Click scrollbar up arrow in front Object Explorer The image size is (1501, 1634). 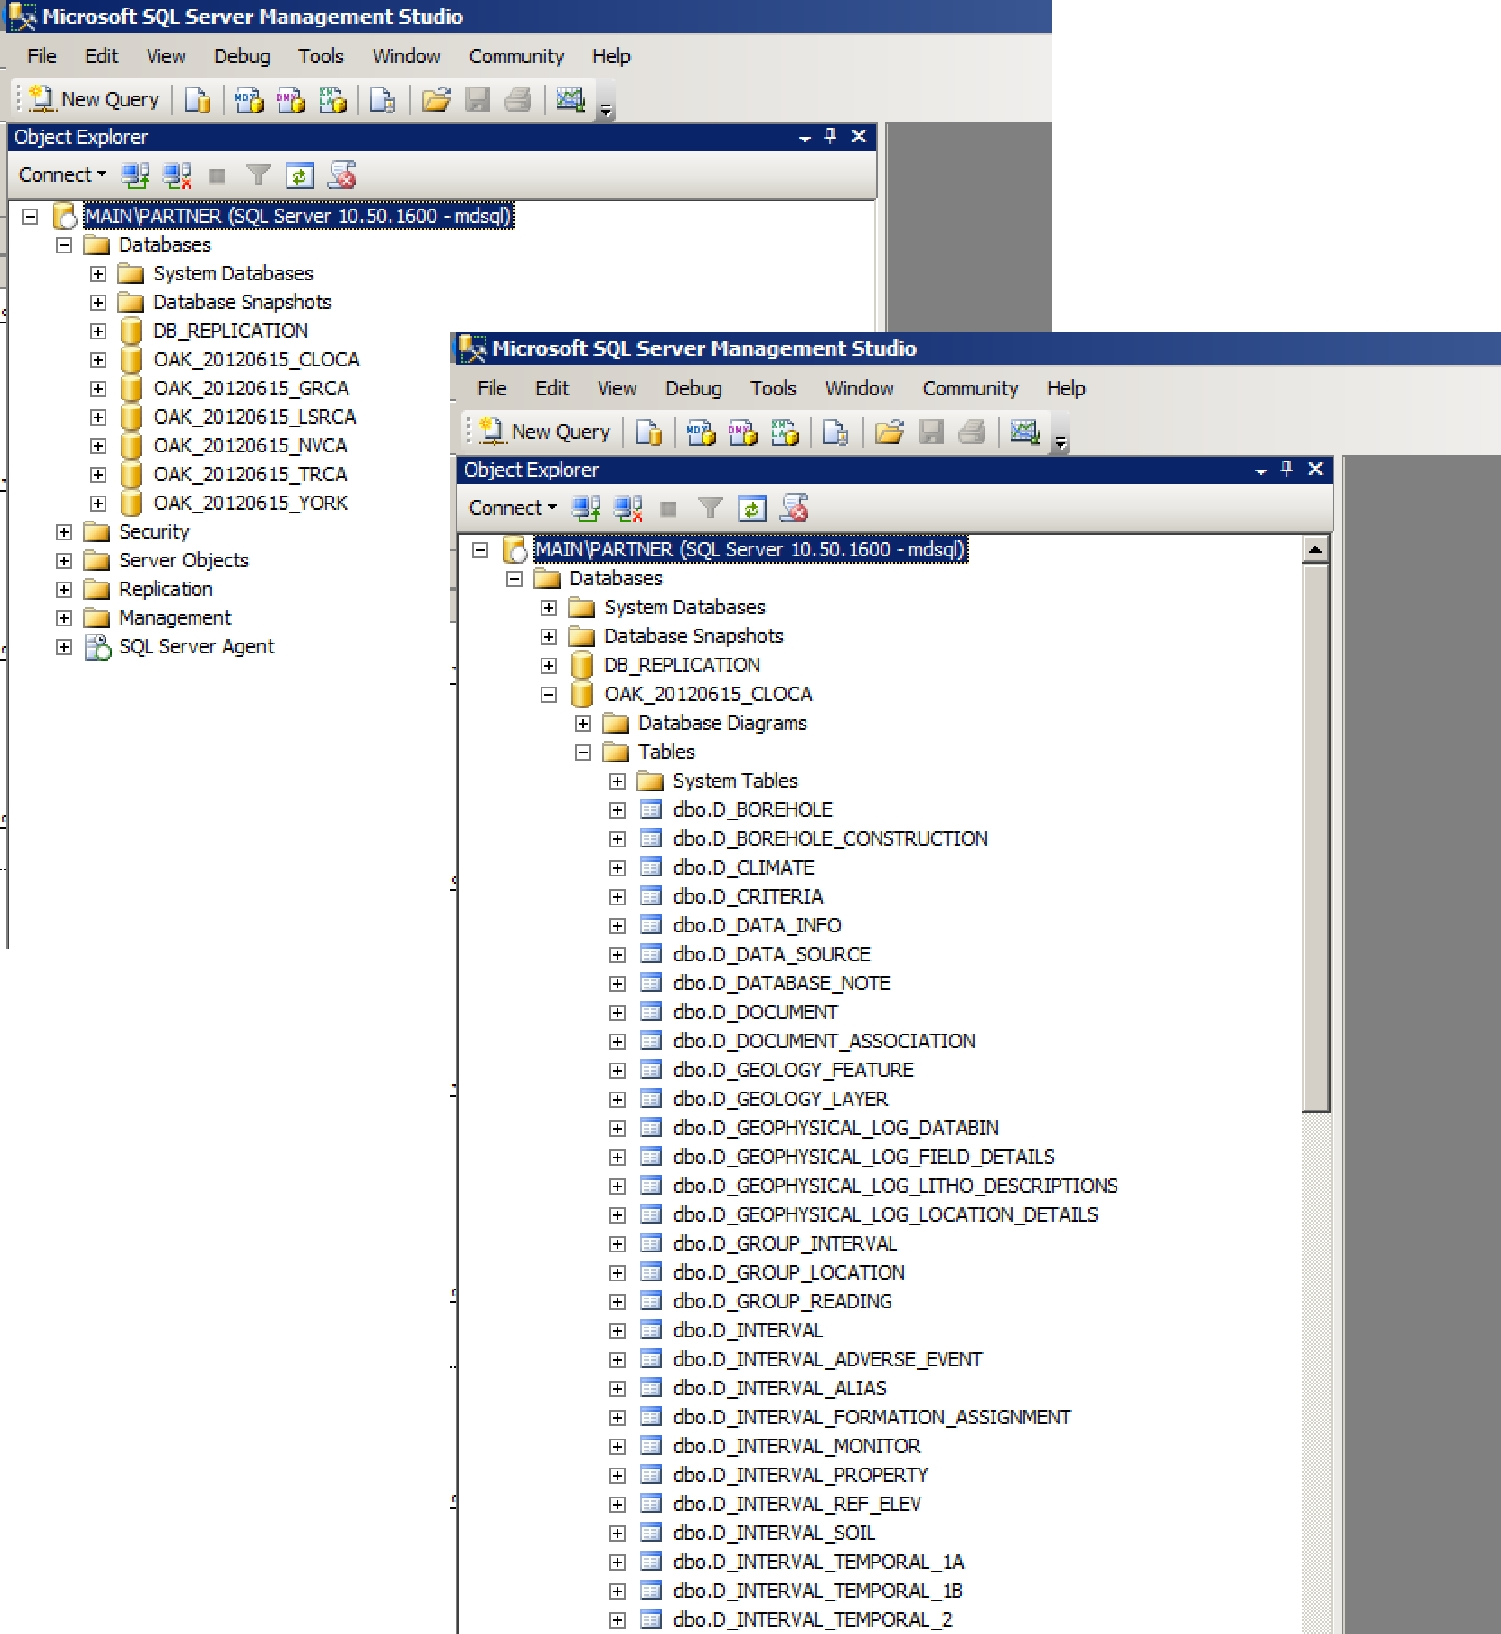[1316, 549]
